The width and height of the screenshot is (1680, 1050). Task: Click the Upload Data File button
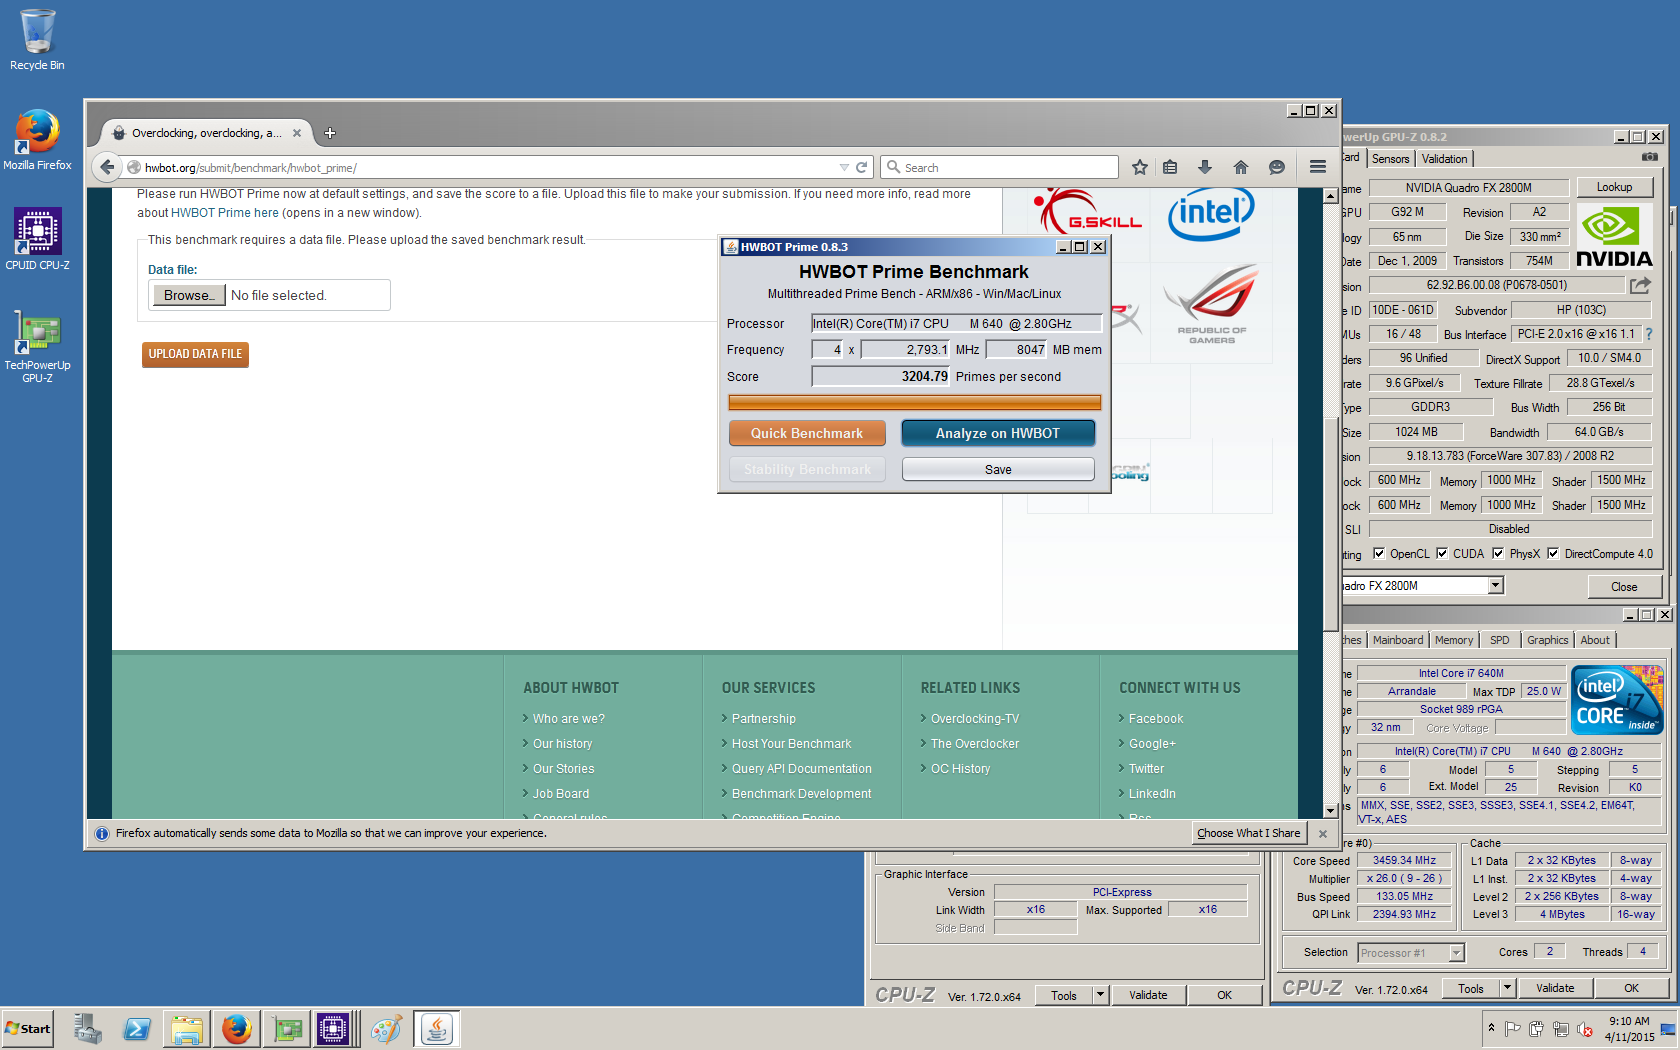pos(195,354)
